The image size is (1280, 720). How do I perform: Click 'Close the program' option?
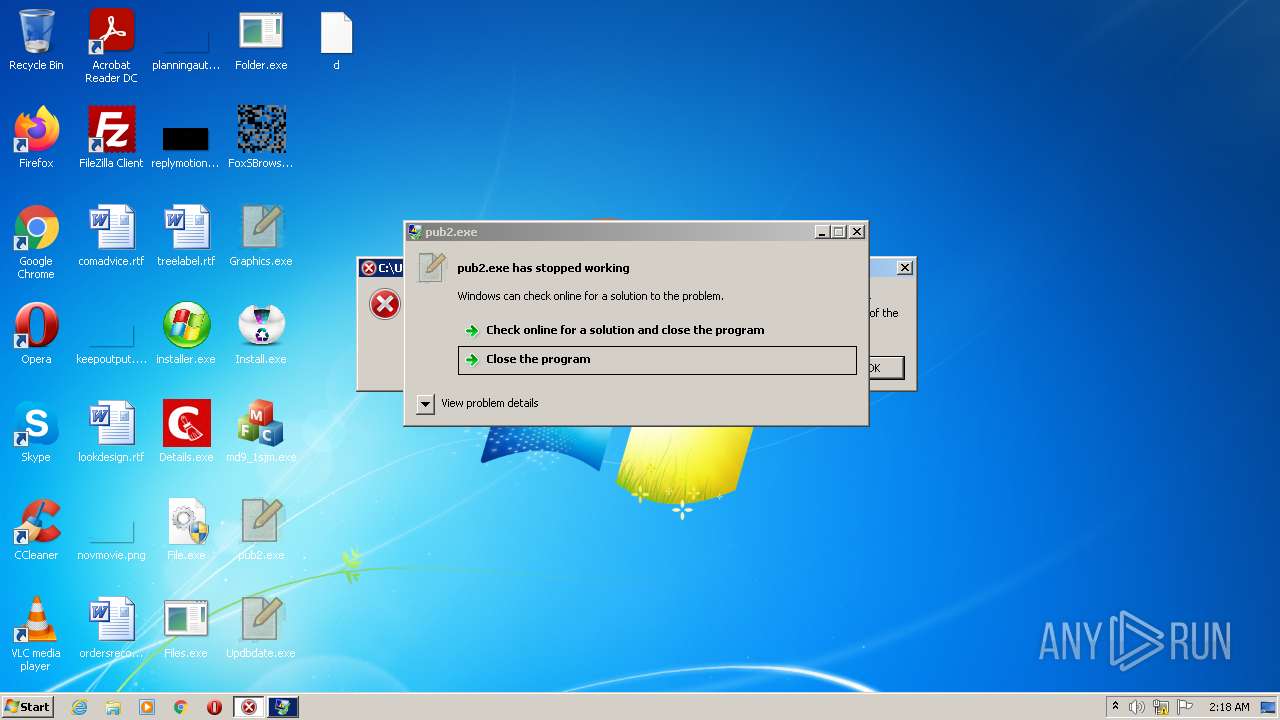[x=657, y=359]
